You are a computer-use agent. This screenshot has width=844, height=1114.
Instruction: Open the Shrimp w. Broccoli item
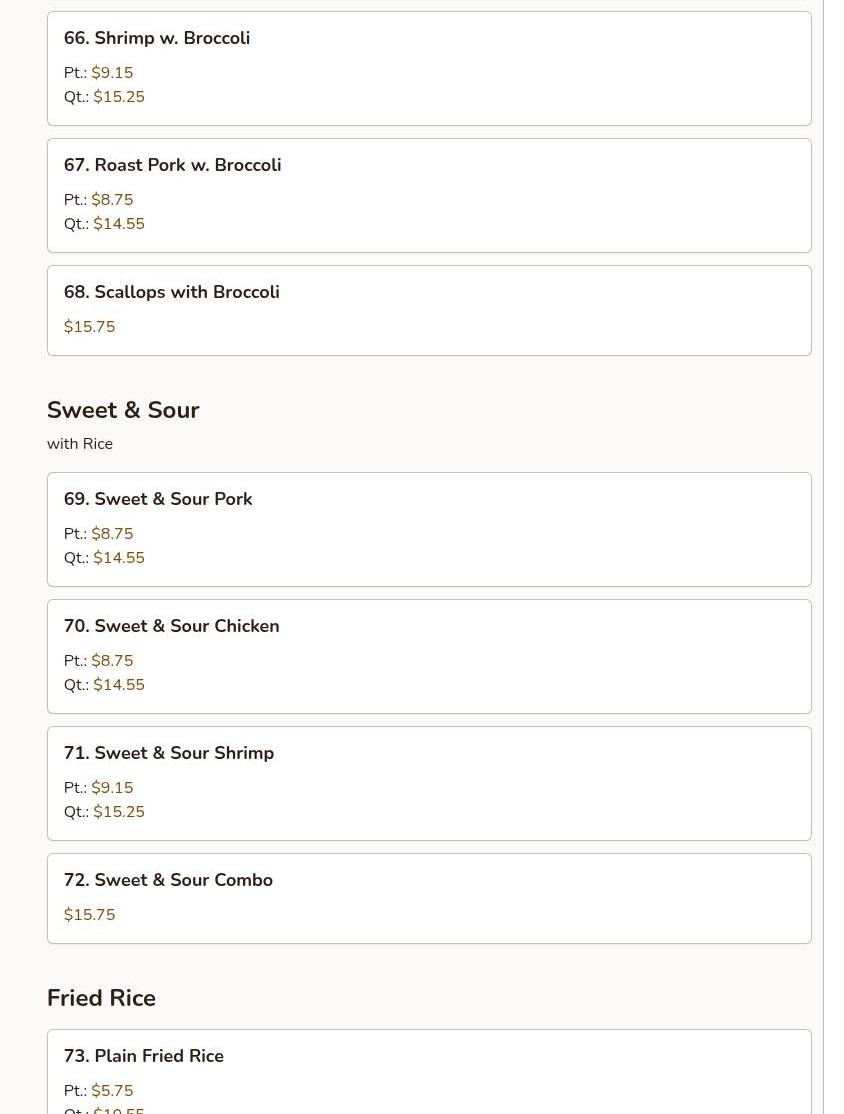(157, 38)
